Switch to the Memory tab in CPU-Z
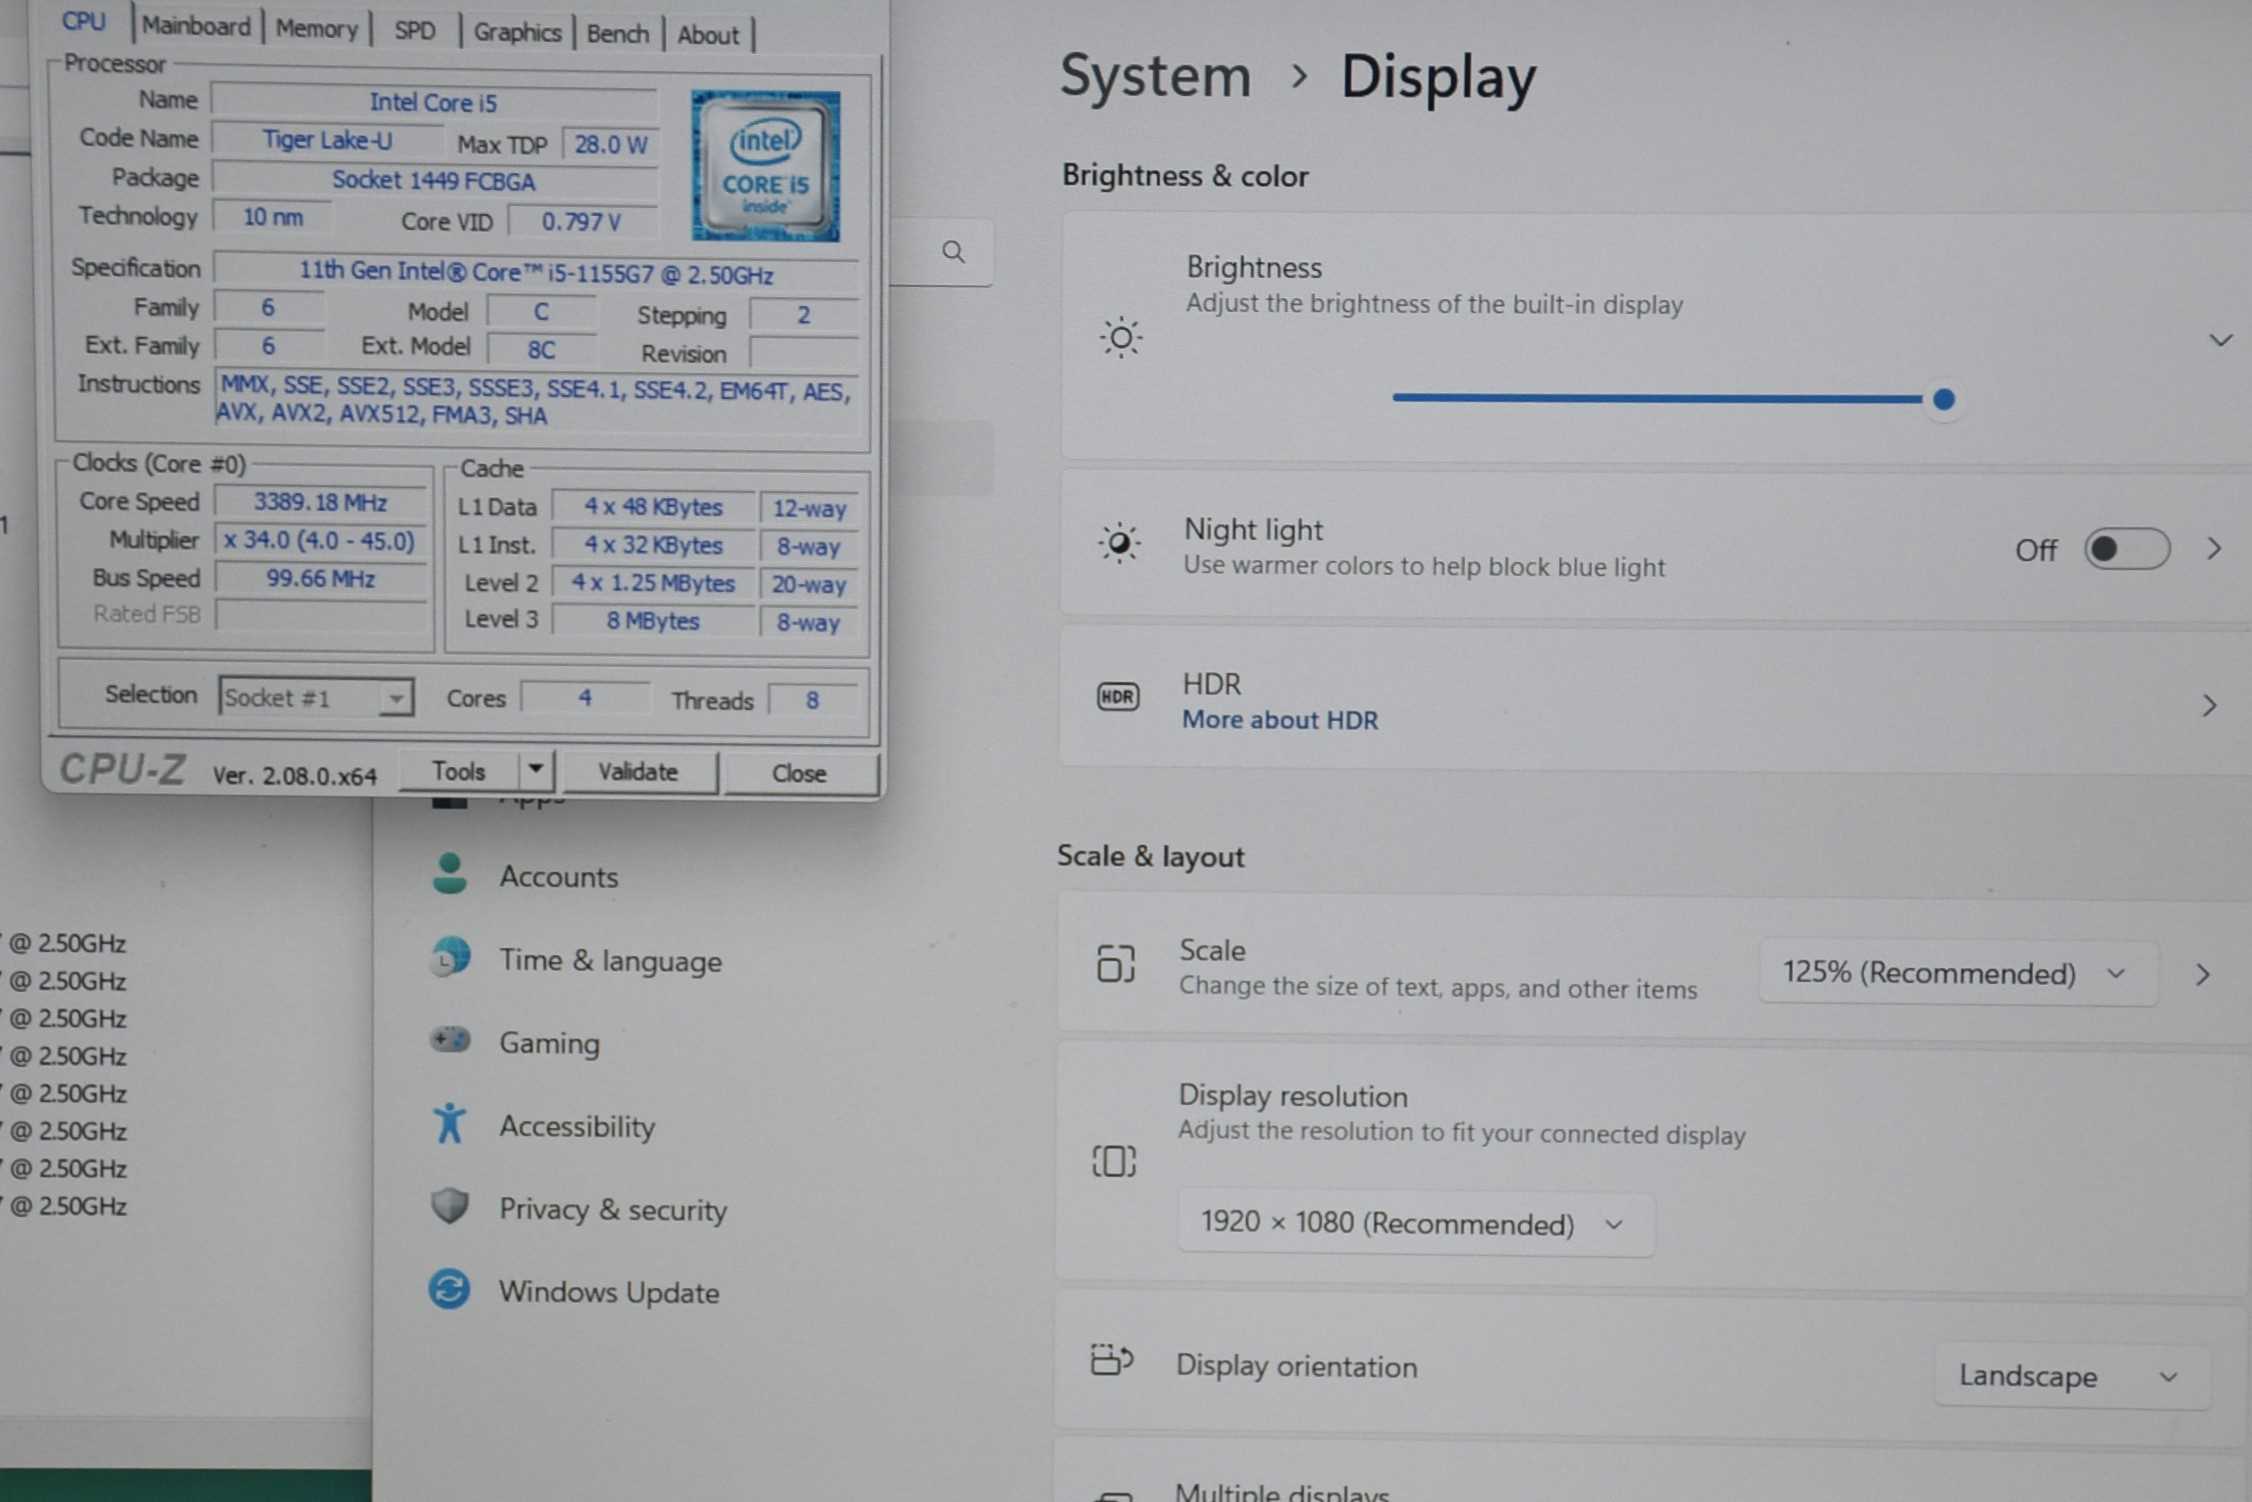 tap(316, 29)
